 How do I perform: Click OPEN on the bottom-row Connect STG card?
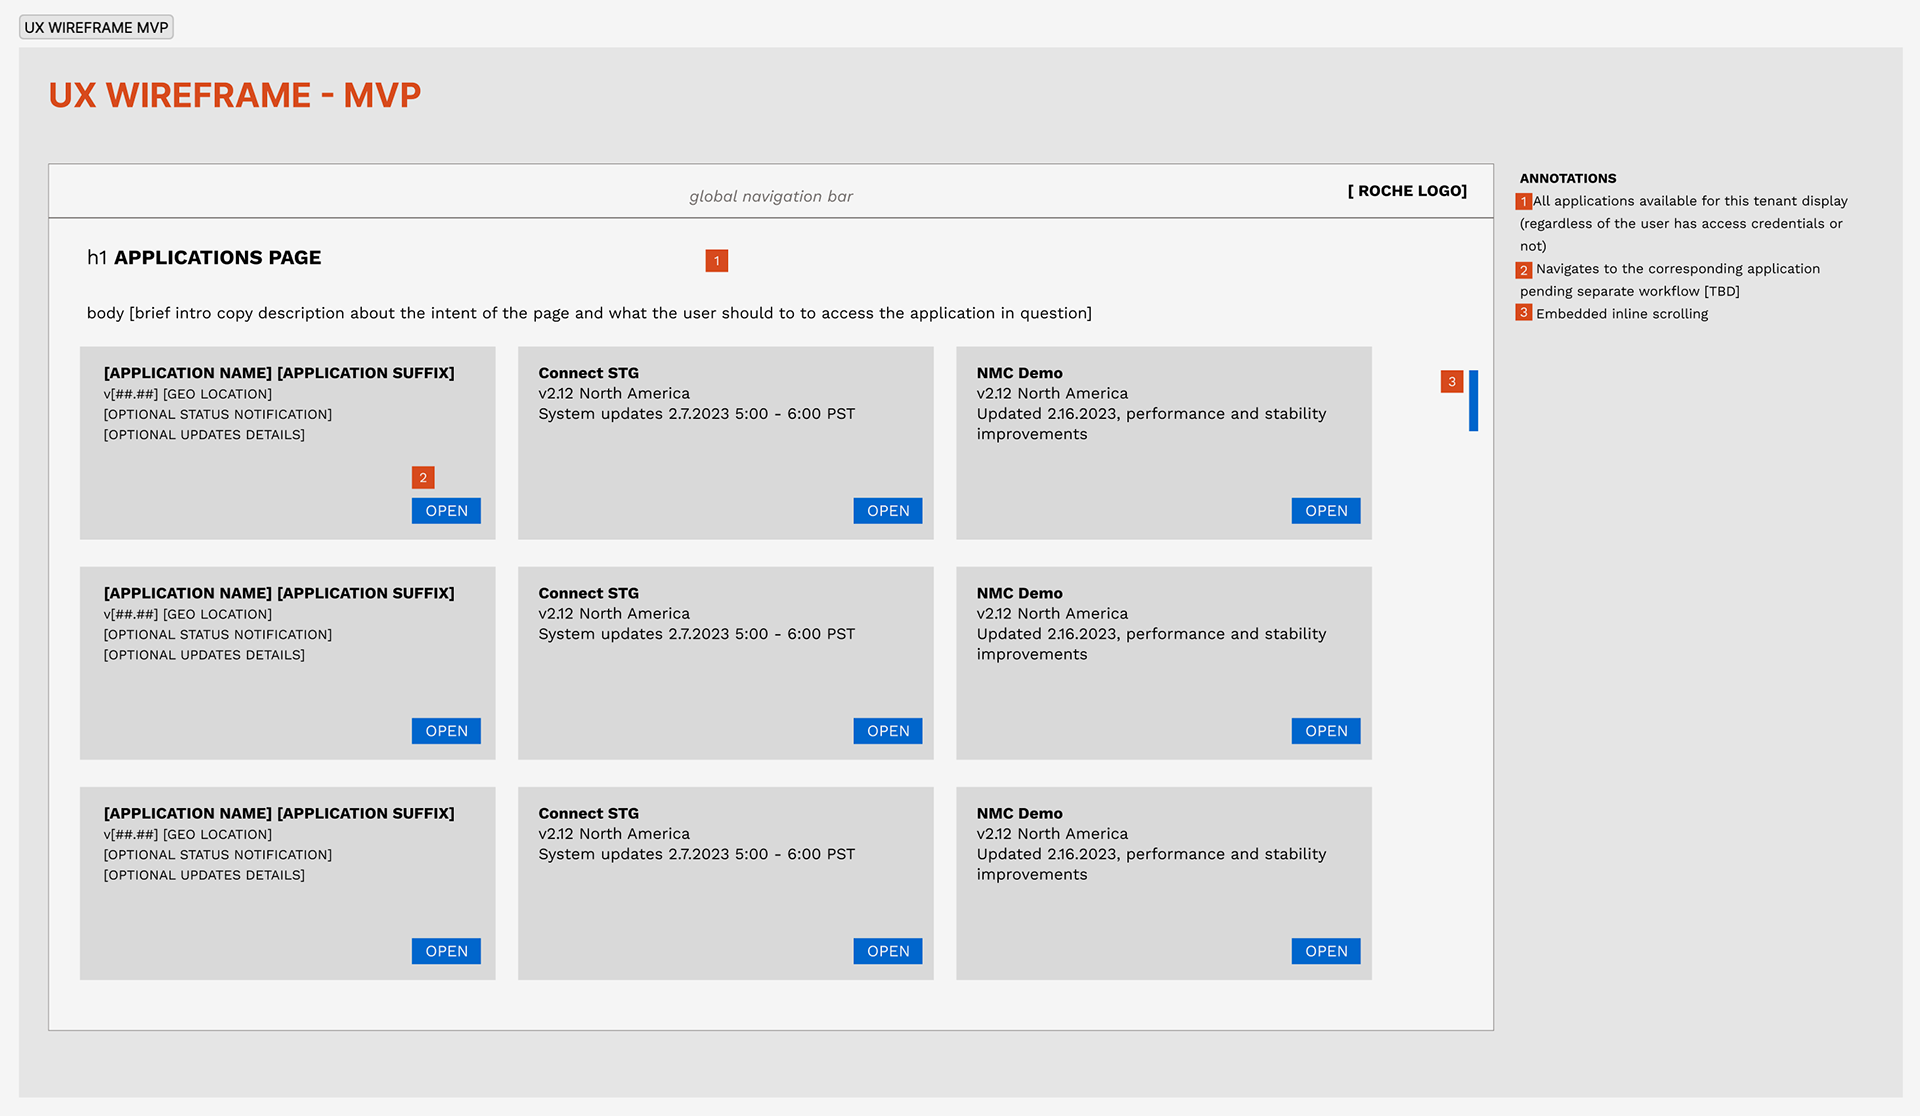click(x=888, y=951)
